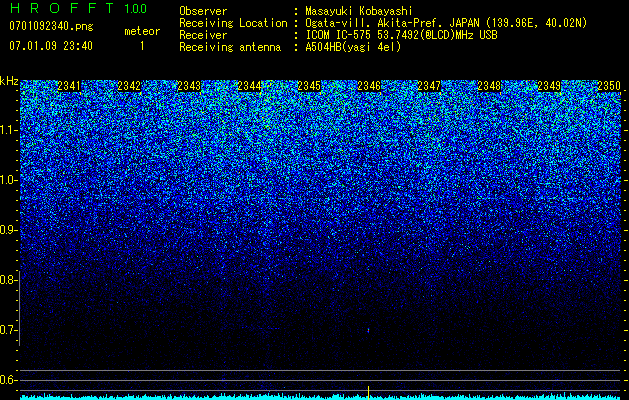This screenshot has height=400, width=629.
Task: Click the 2343 time marker
Action: pos(189,86)
